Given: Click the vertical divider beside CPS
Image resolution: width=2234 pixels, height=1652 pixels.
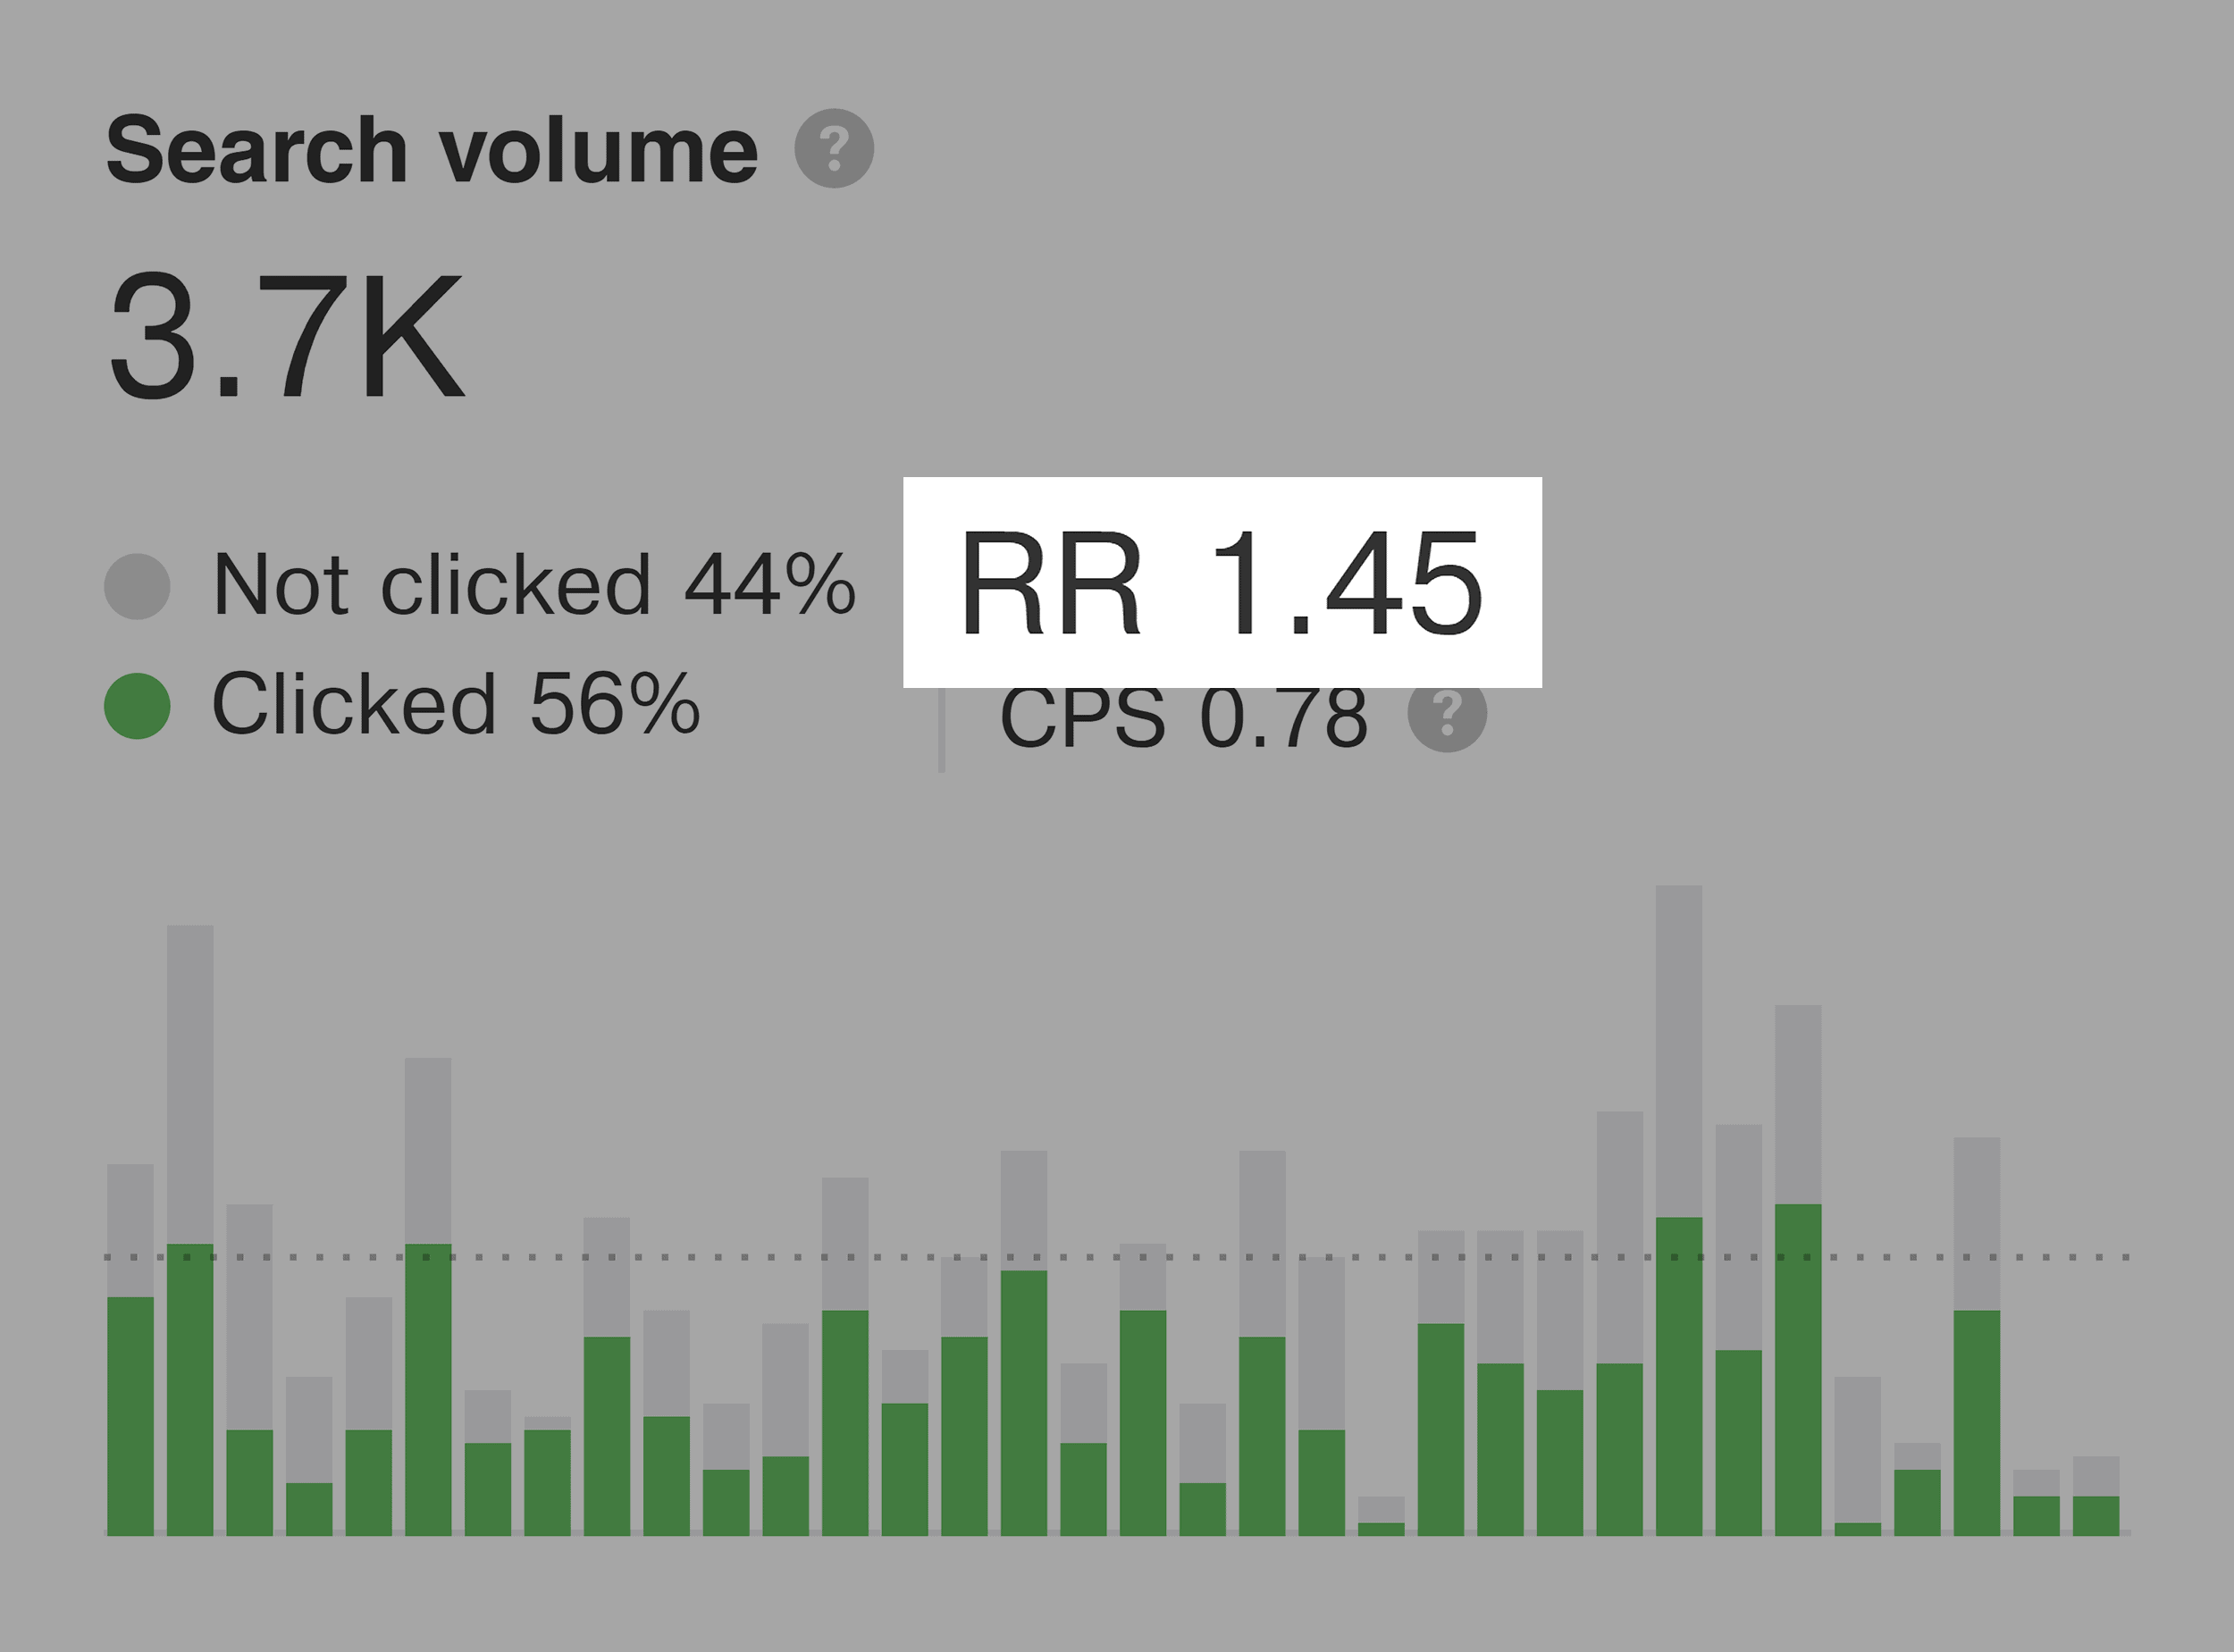Looking at the screenshot, I should (x=941, y=728).
